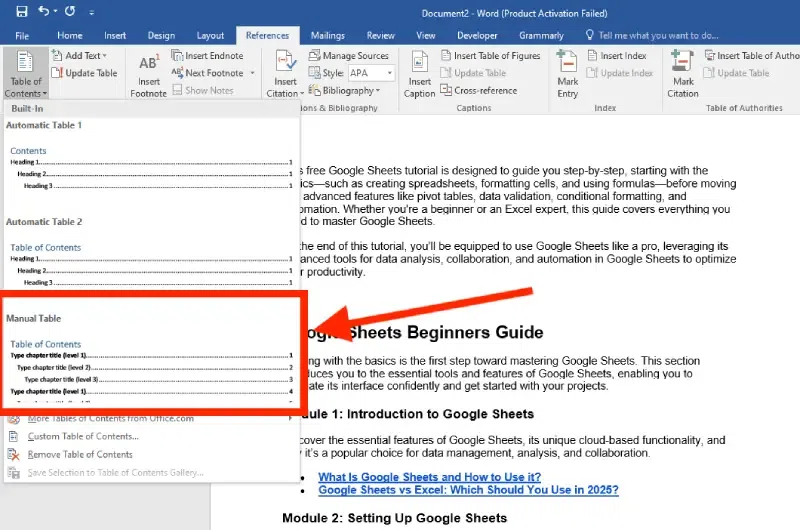Open the Mailings tab
This screenshot has height=530, width=800.
328,36
